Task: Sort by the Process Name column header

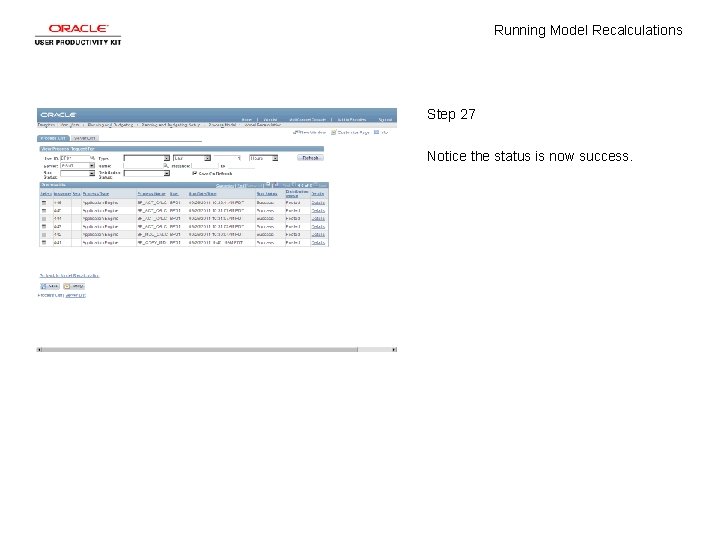Action: [x=151, y=194]
